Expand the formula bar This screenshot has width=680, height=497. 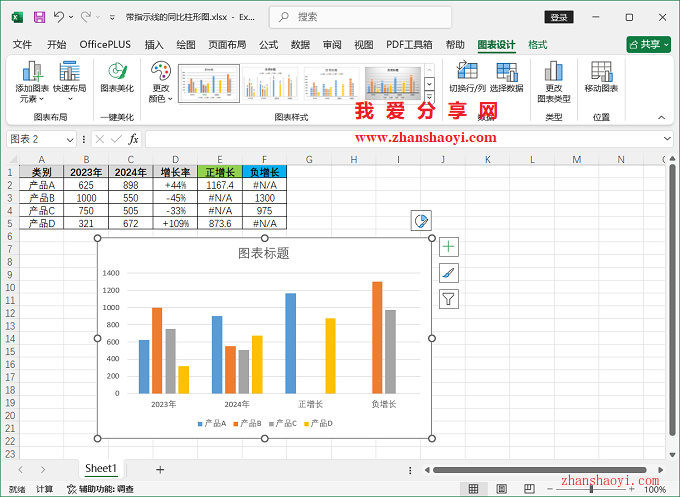pos(667,139)
